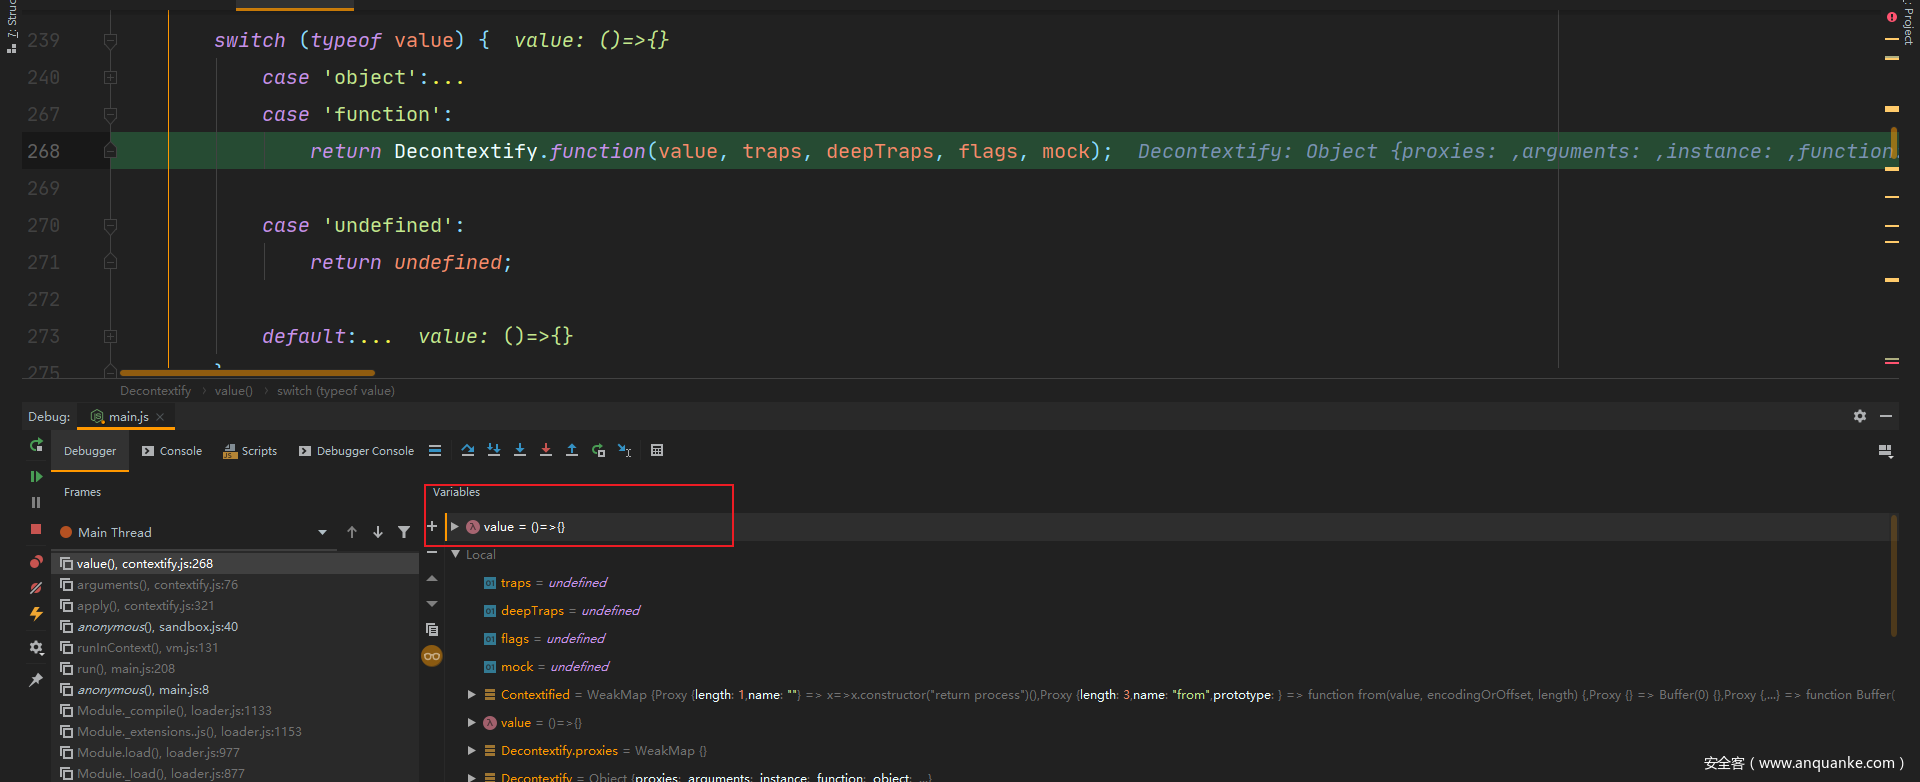Collapse the Local variables group
Viewport: 1920px width, 782px height.
point(456,555)
